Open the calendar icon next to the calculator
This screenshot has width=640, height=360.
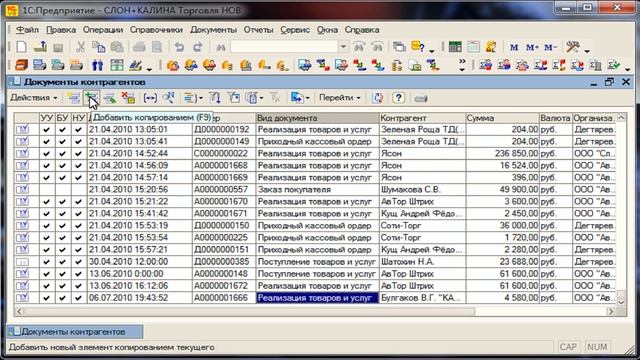(473, 47)
